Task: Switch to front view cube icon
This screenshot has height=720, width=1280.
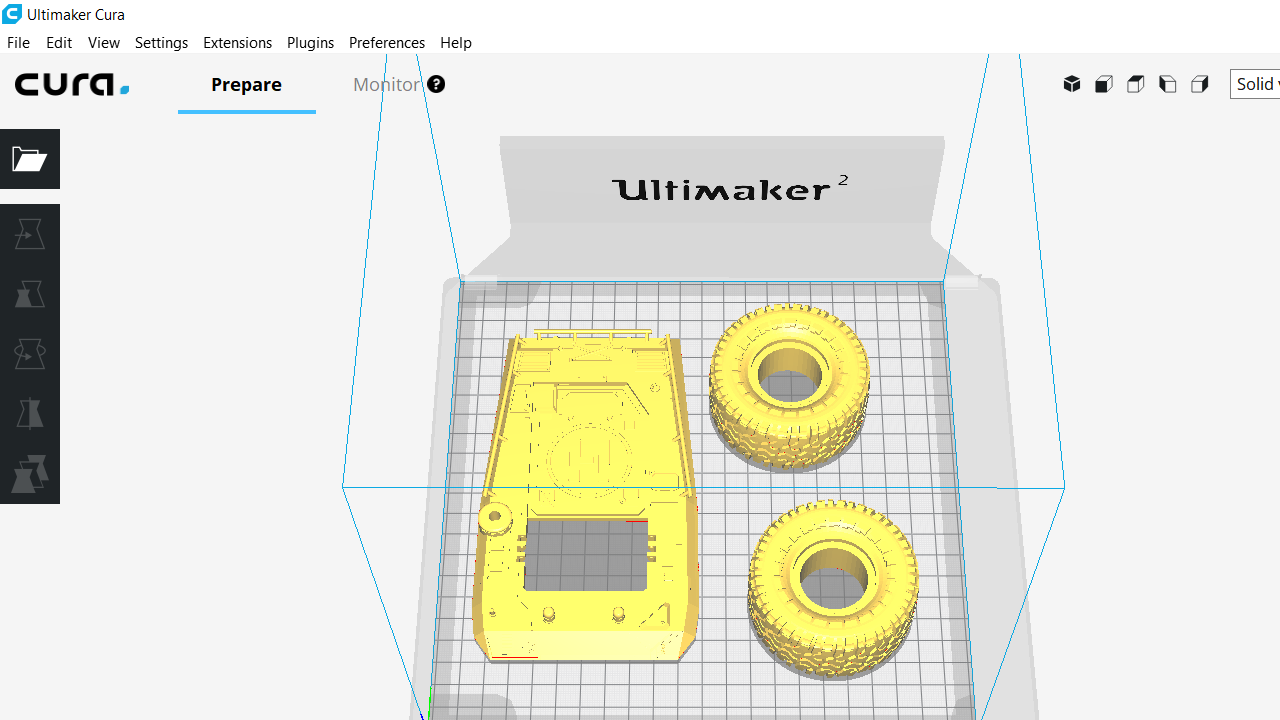Action: (x=1104, y=84)
